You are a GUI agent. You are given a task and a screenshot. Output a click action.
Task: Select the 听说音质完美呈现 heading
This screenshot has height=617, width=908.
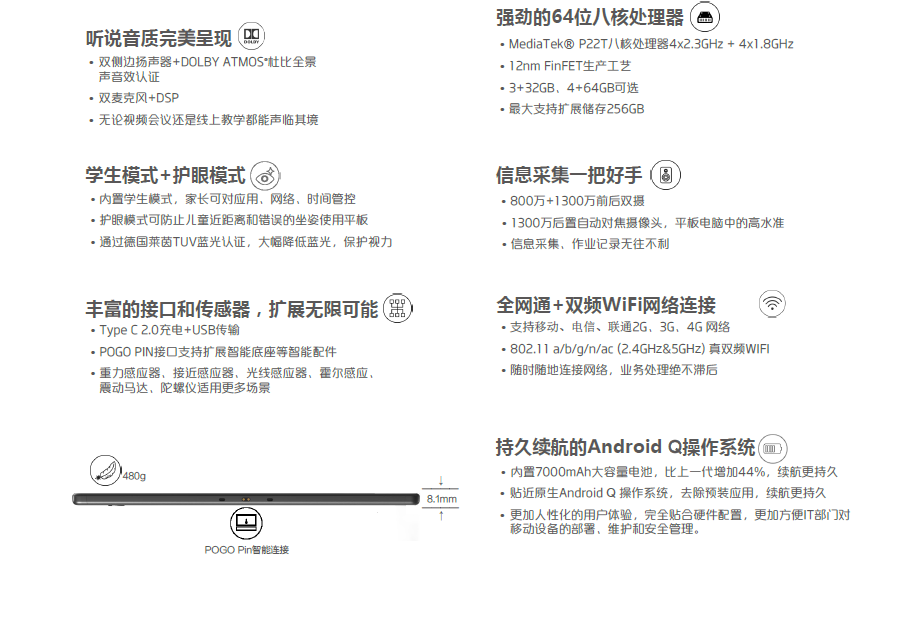(160, 39)
